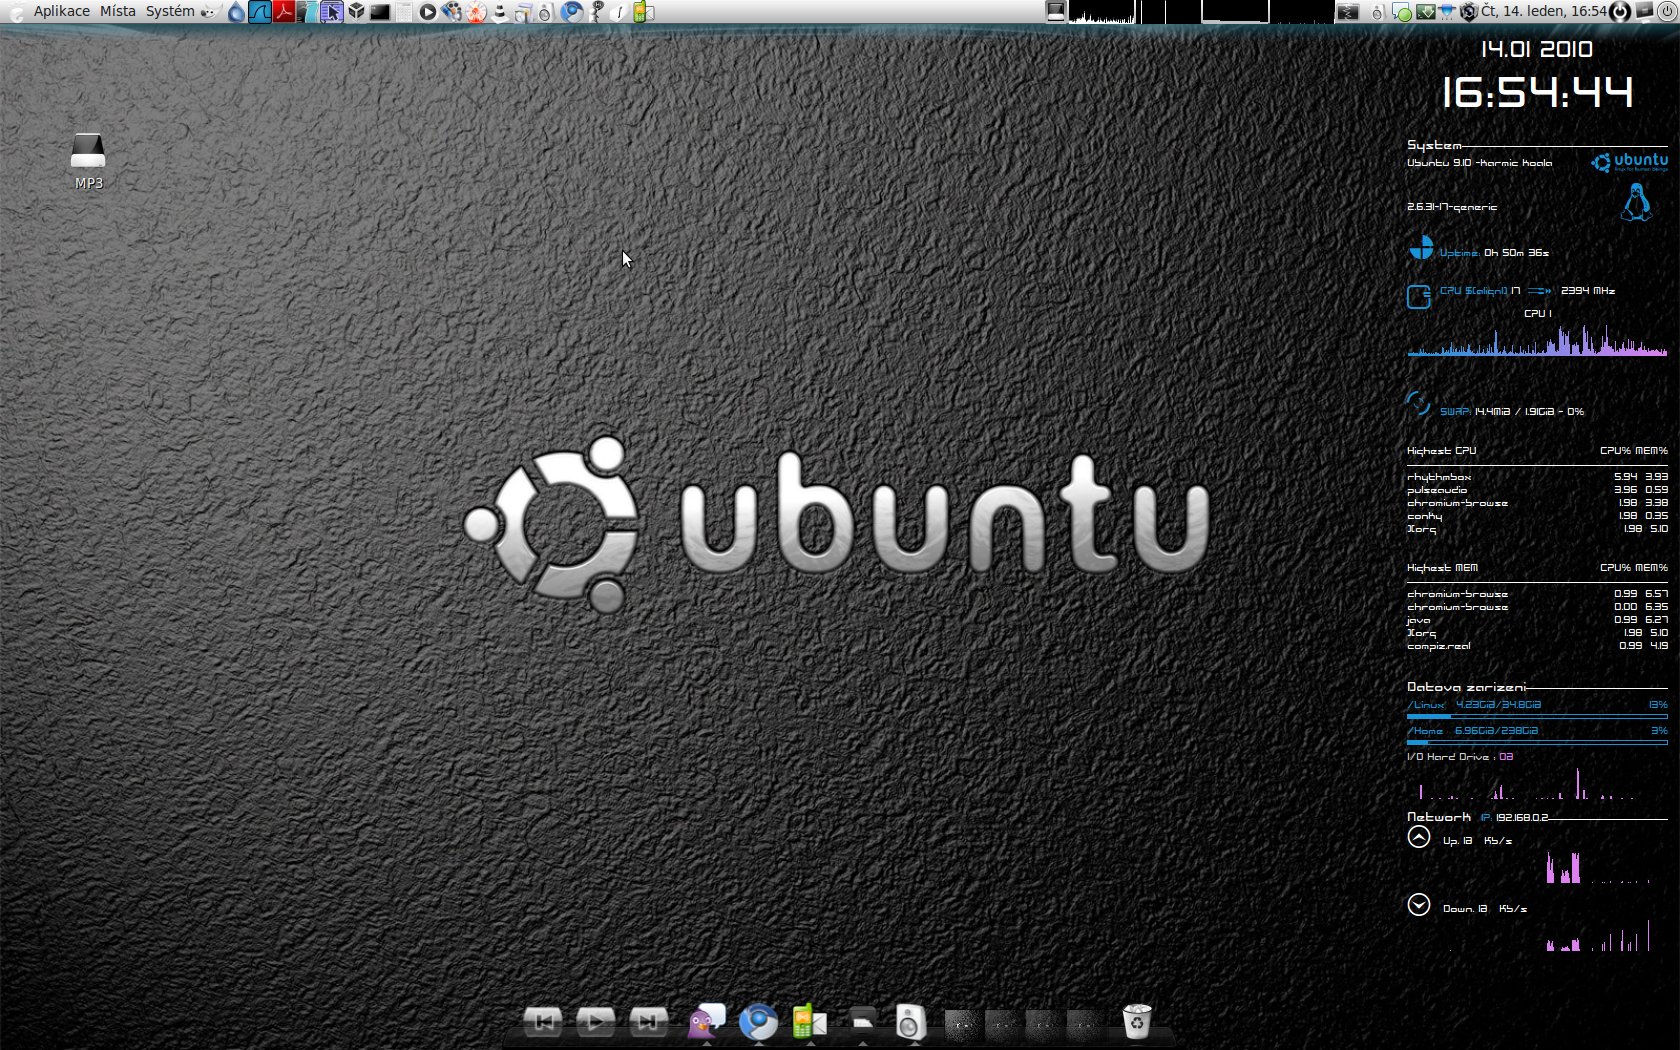Open the green phone mail launcher in the panel

(x=643, y=12)
